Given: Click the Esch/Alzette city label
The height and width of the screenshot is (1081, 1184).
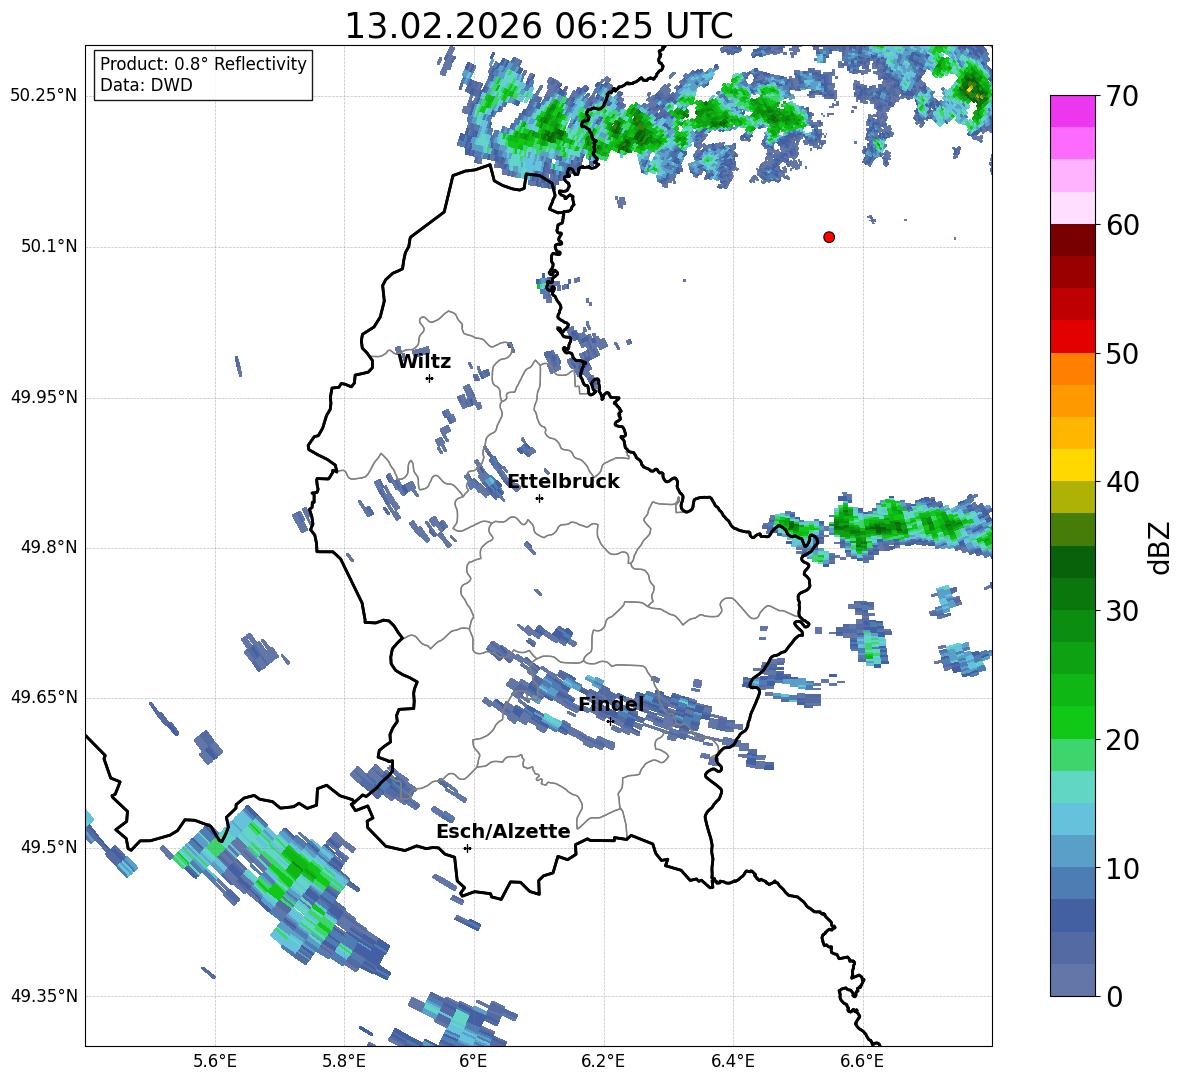Looking at the screenshot, I should (503, 831).
